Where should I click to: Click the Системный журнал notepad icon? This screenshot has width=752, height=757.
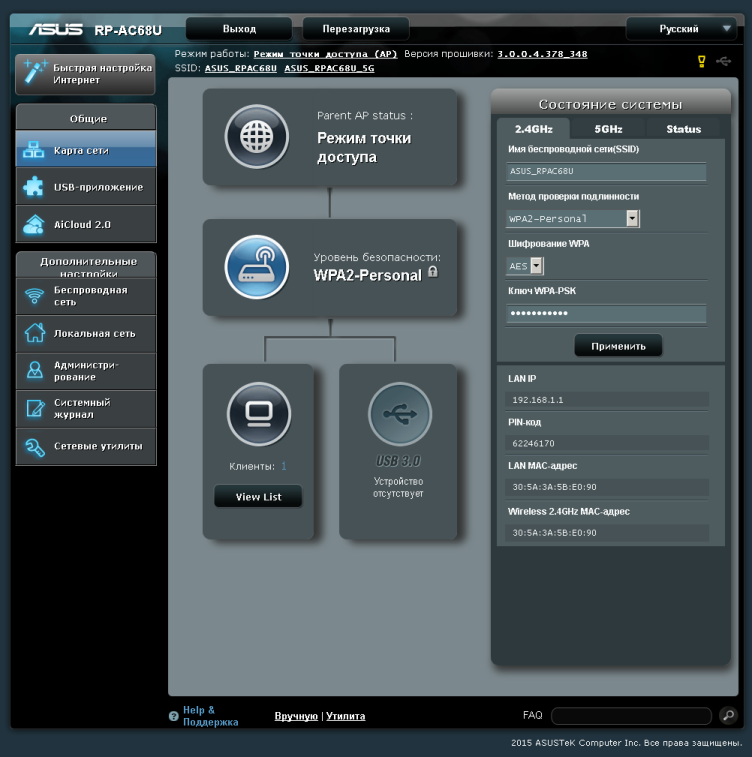tap(35, 408)
